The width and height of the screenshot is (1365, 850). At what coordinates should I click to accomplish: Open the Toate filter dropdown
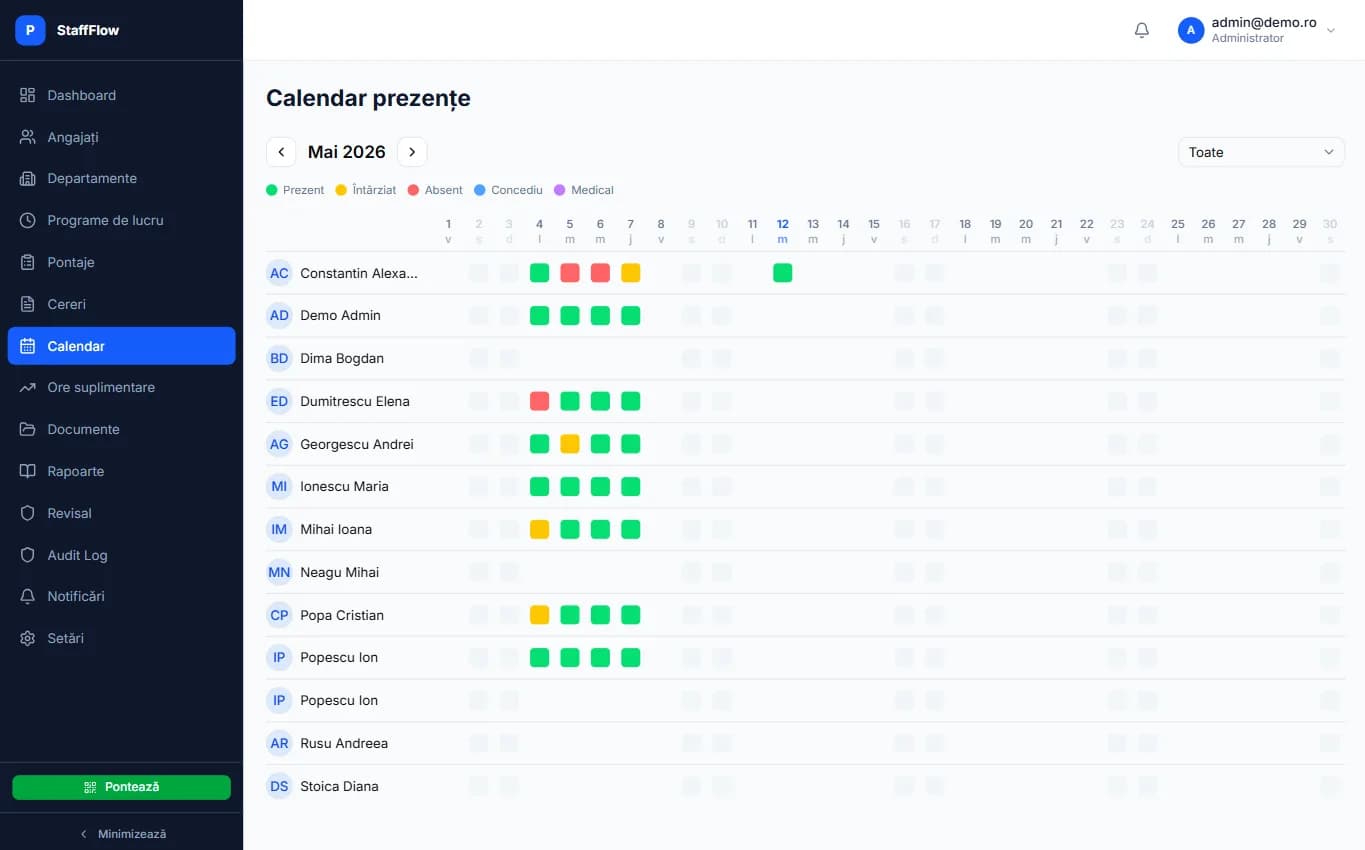1261,152
